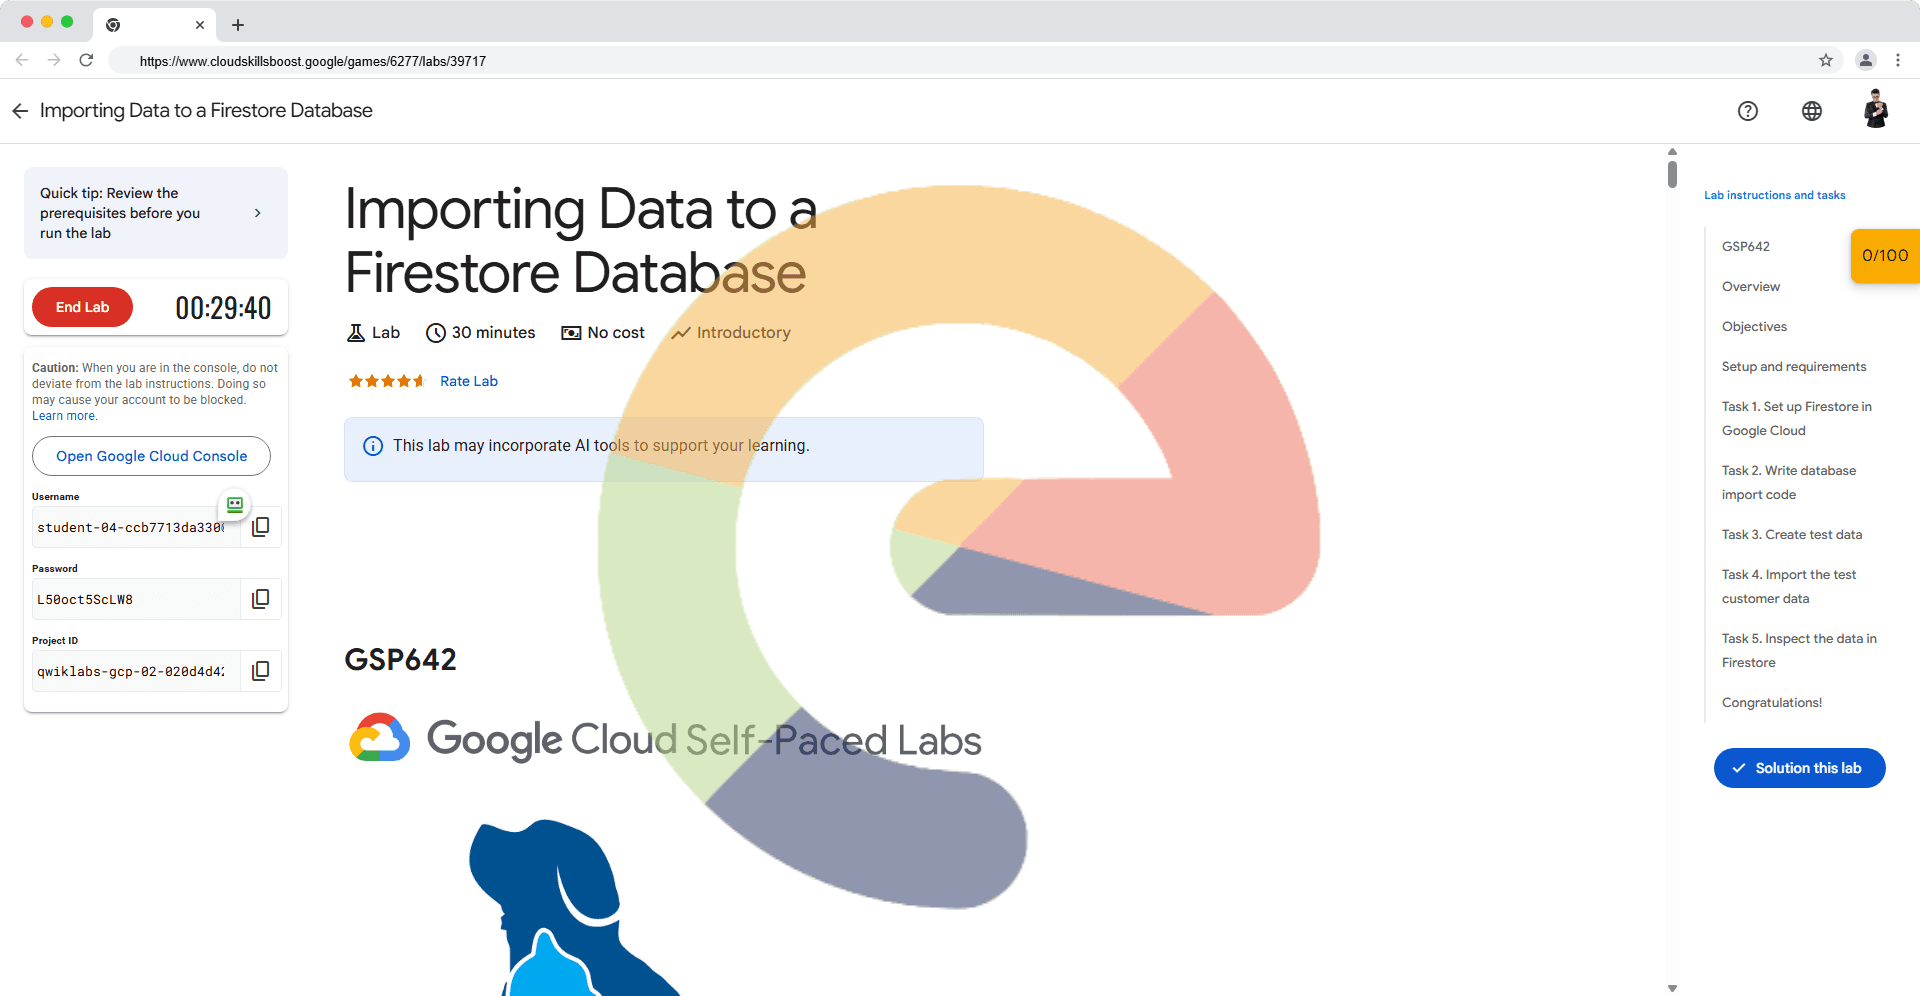Navigate to the Objectives section
The image size is (1920, 996).
(1754, 326)
